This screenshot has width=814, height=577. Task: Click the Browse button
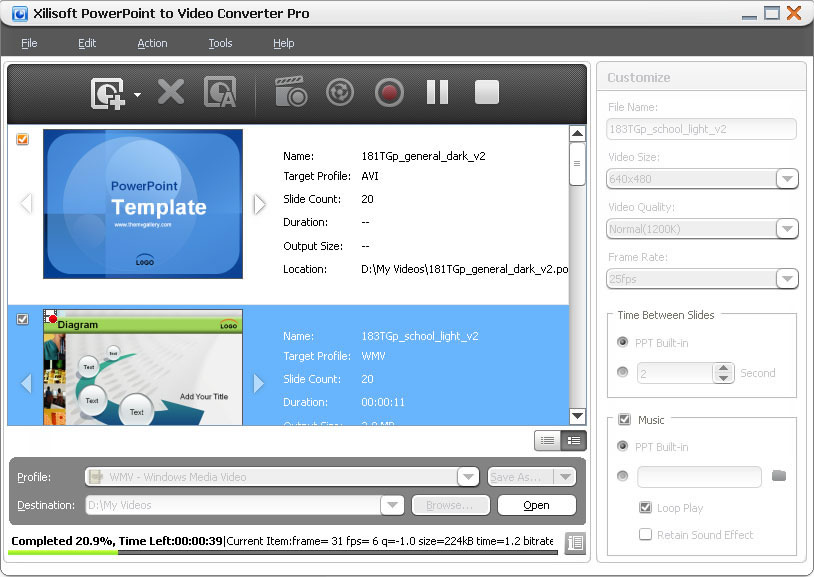450,506
